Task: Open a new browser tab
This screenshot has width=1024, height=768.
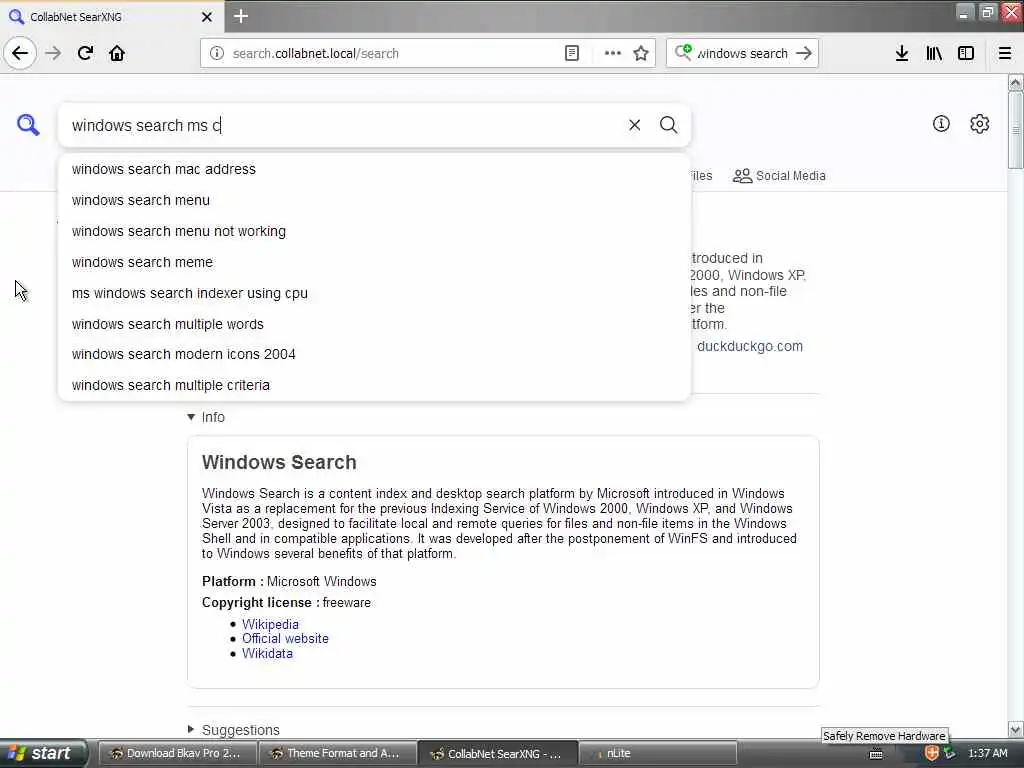Action: tap(240, 16)
